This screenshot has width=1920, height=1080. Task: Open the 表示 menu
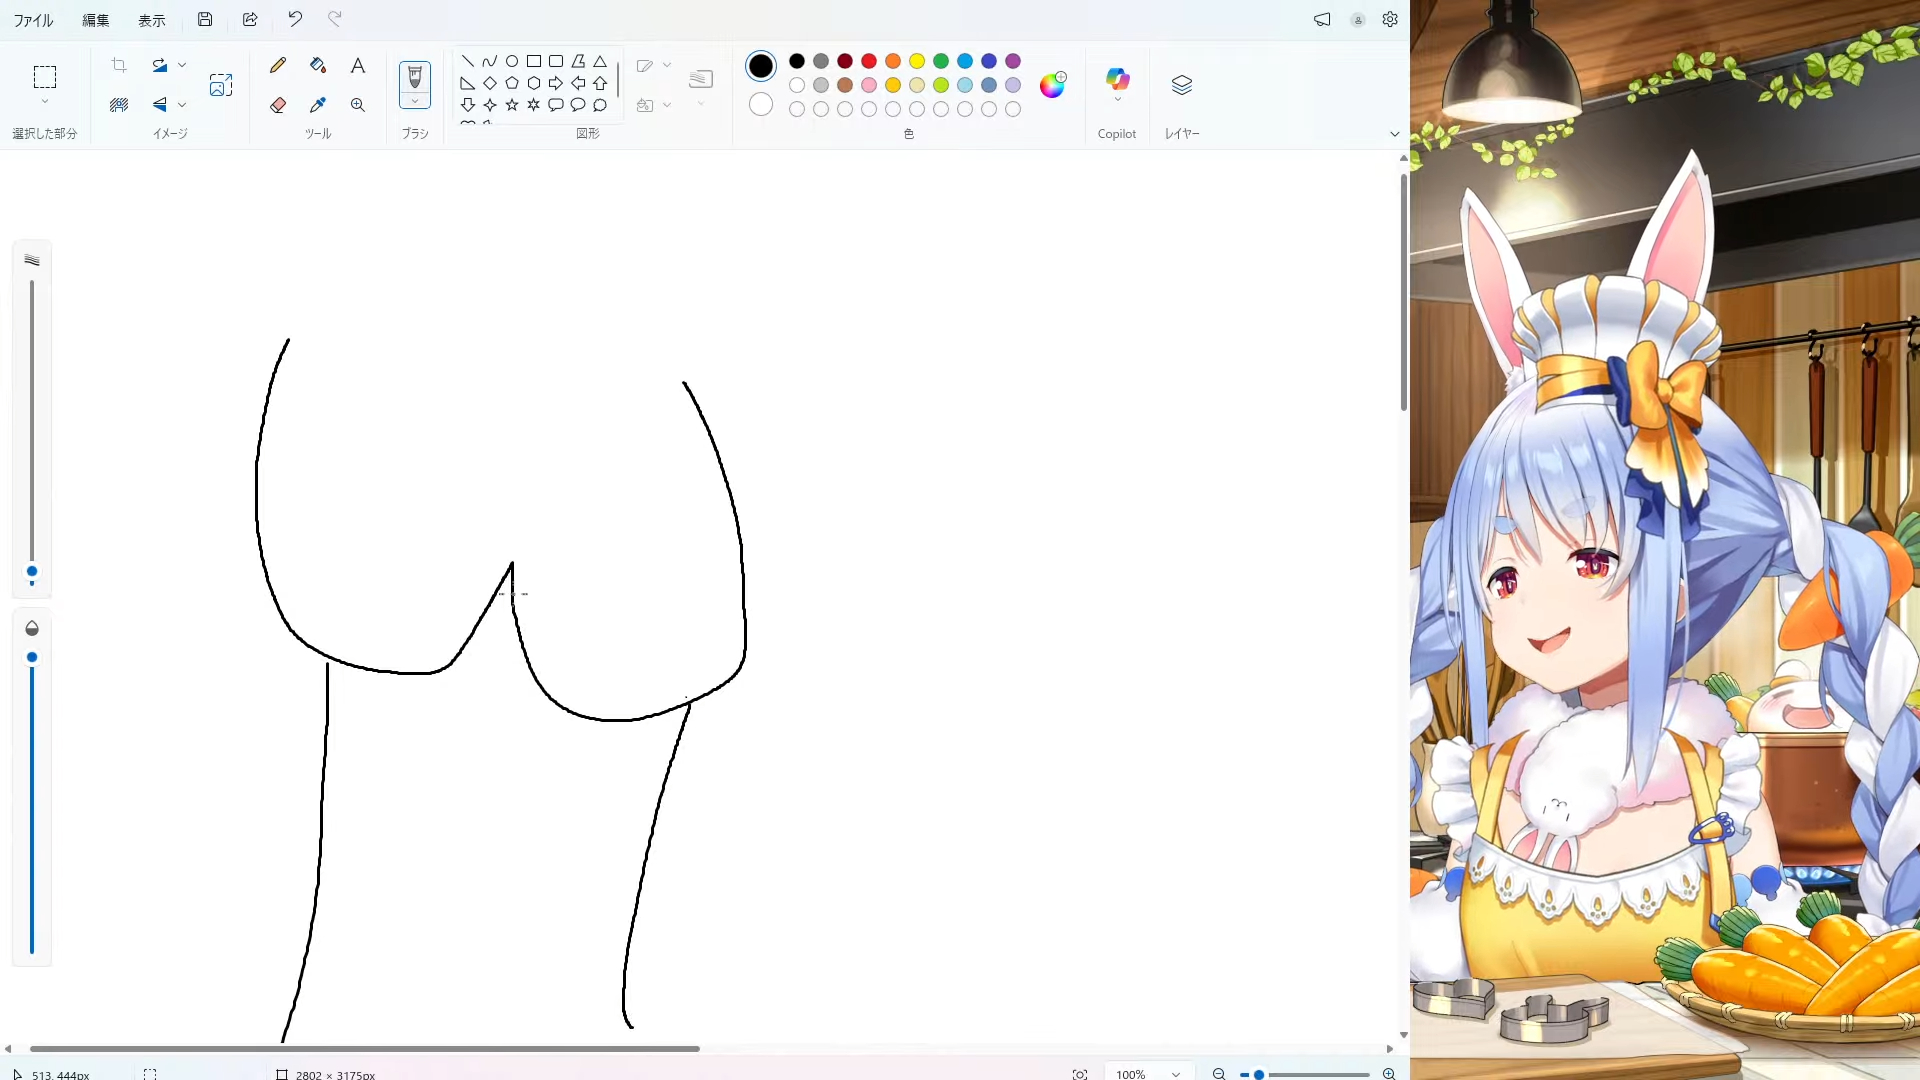[152, 20]
